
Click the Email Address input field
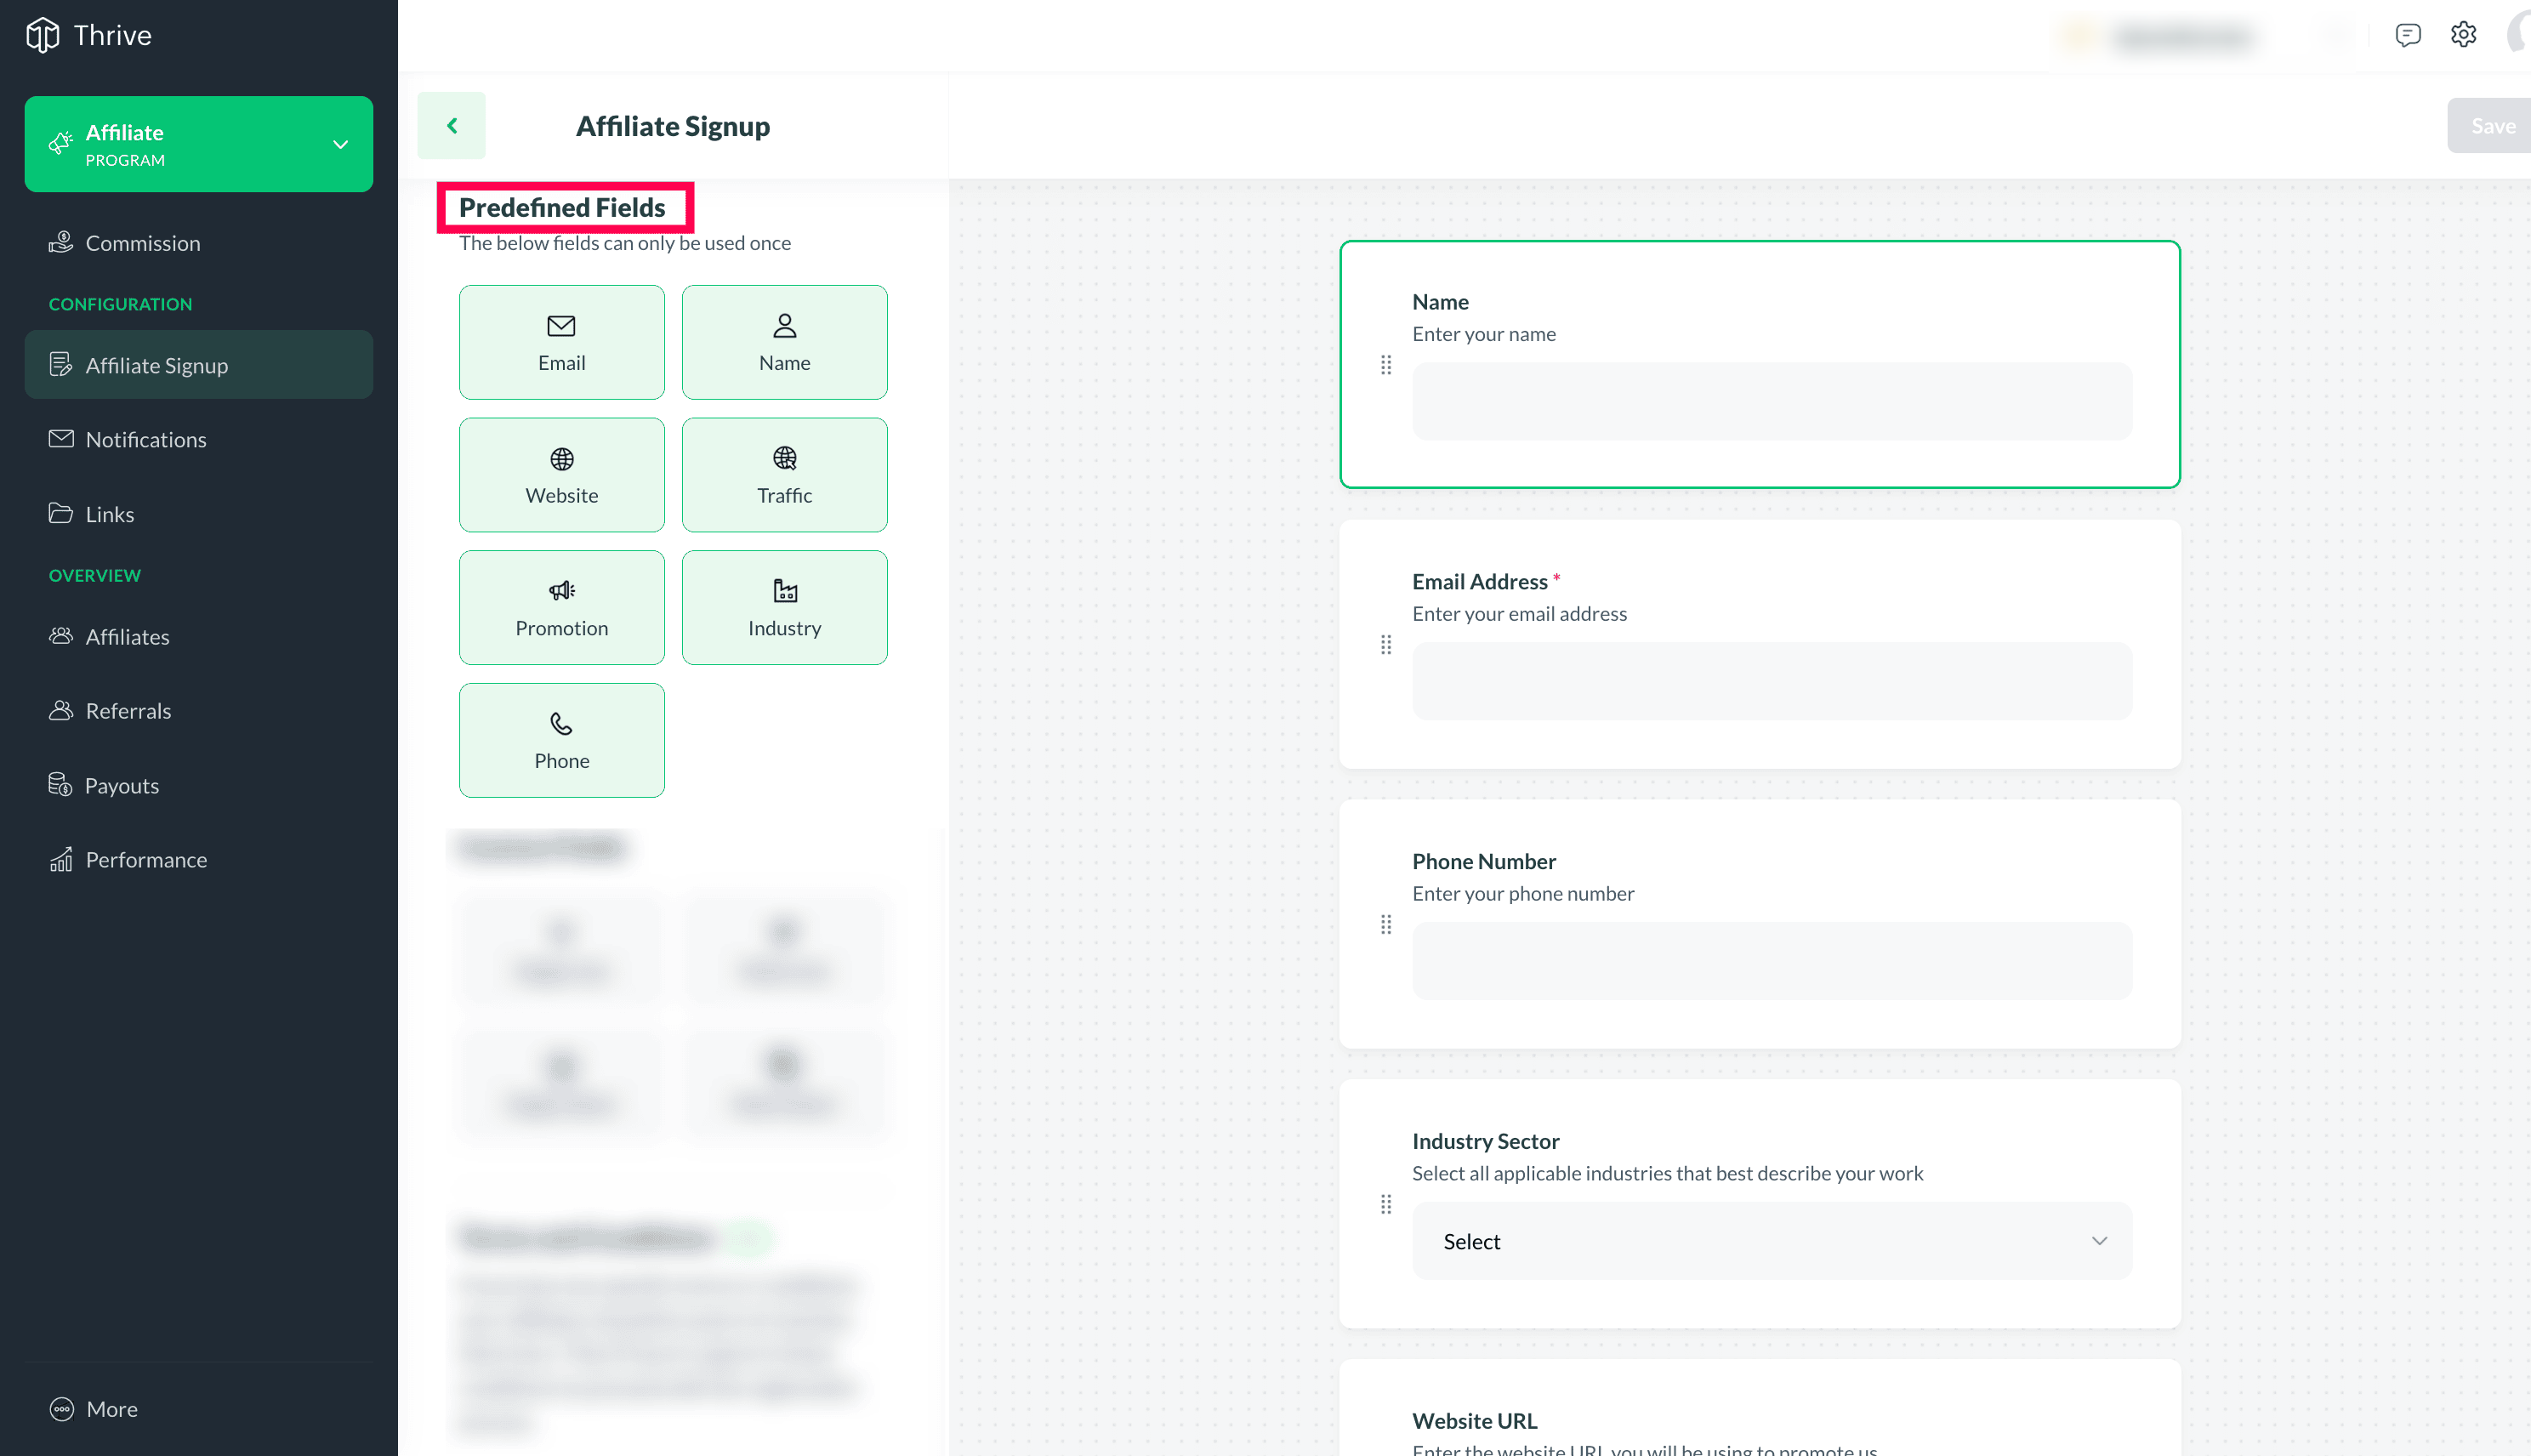(1771, 681)
